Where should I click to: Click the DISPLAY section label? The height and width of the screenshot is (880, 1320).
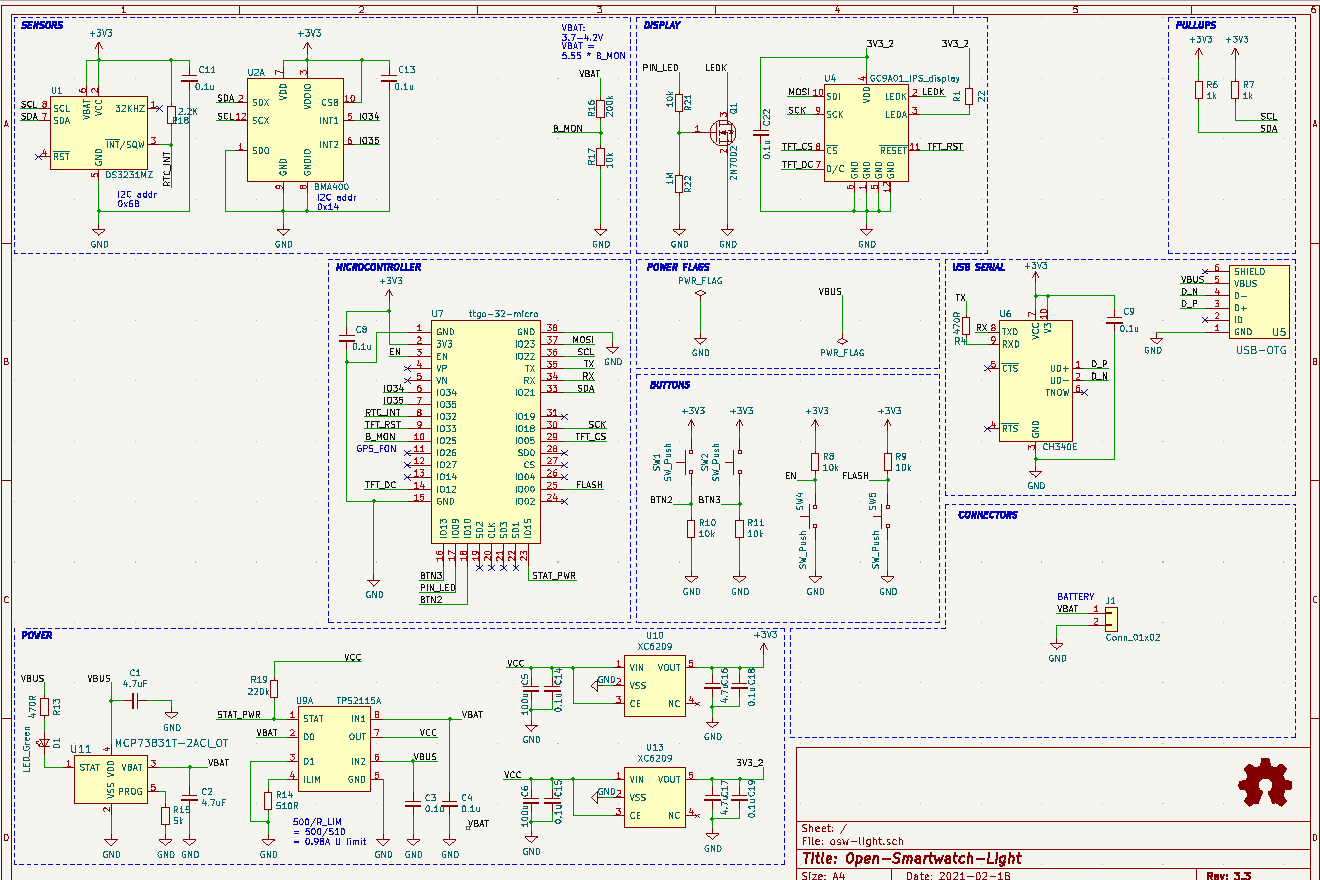[662, 24]
